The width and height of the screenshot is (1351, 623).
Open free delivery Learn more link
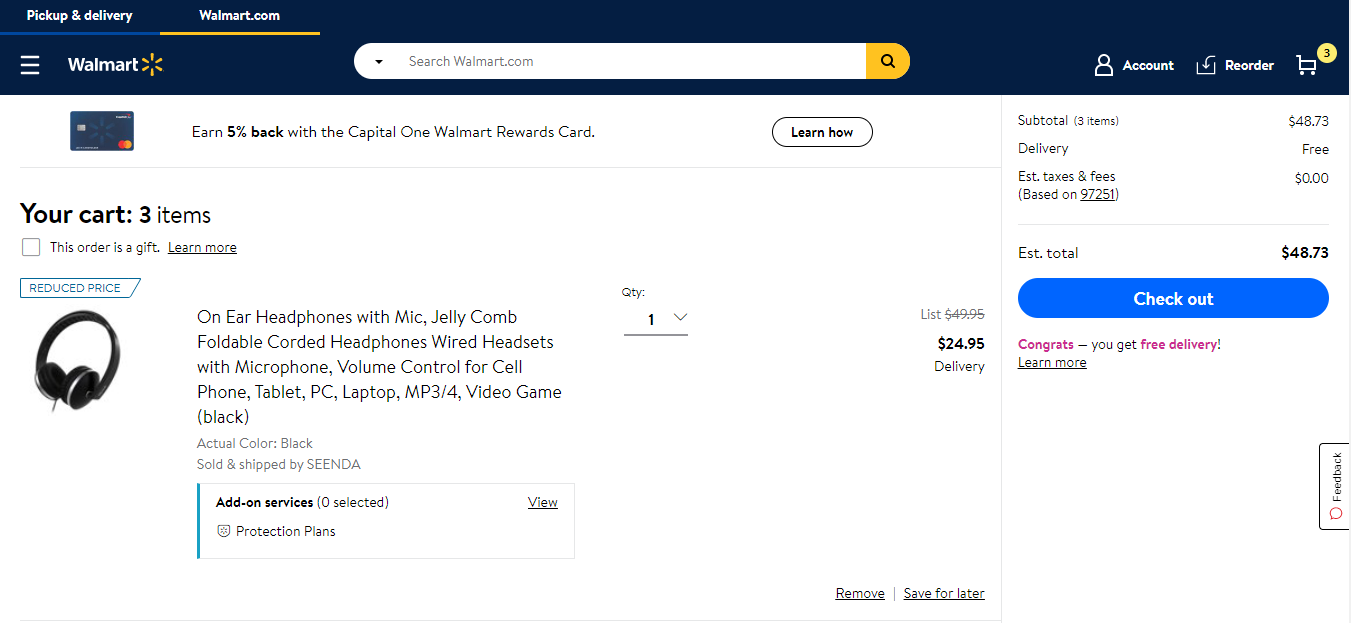(x=1052, y=362)
